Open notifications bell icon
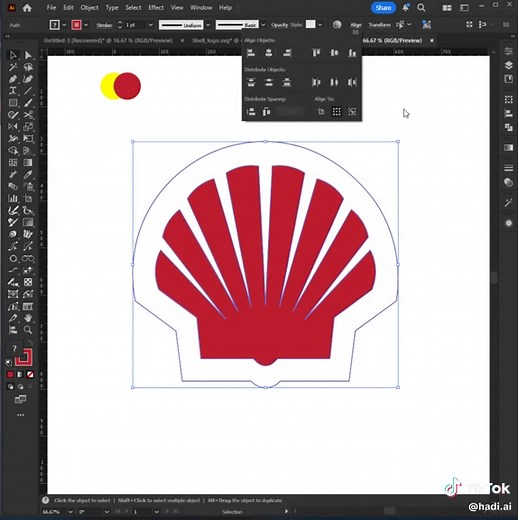Viewport: 518px width, 520px height. [405, 8]
